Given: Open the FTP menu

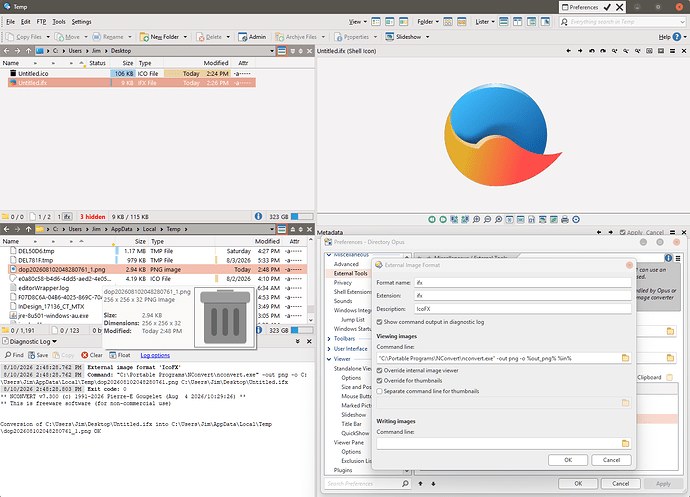Looking at the screenshot, I should 41,22.
